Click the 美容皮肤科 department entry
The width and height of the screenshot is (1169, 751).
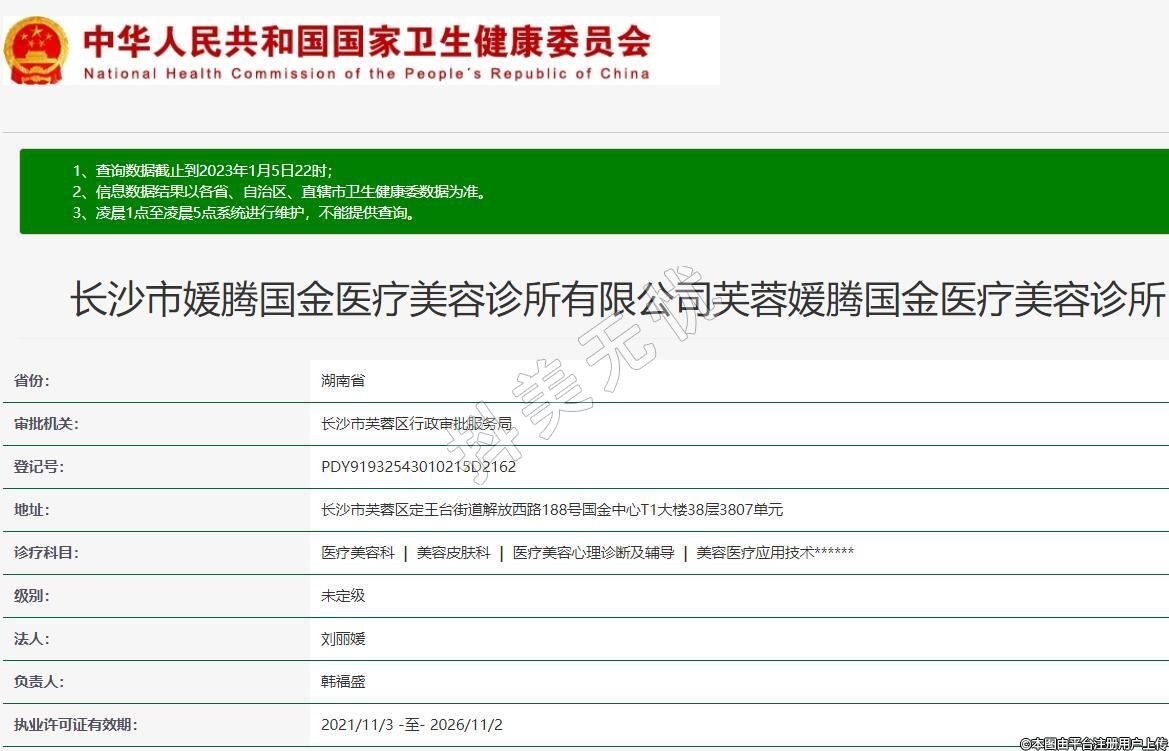tap(453, 553)
